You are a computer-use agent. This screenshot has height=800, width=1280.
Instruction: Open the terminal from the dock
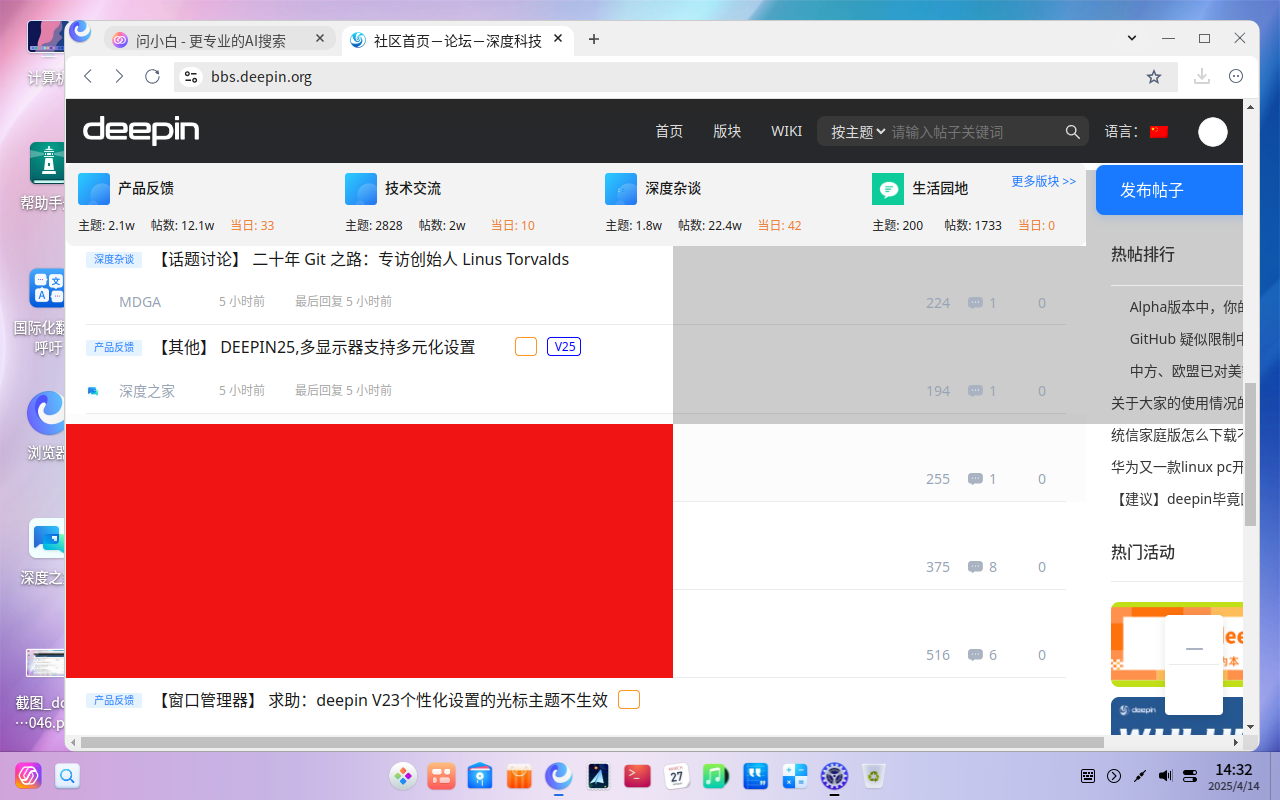[x=637, y=775]
